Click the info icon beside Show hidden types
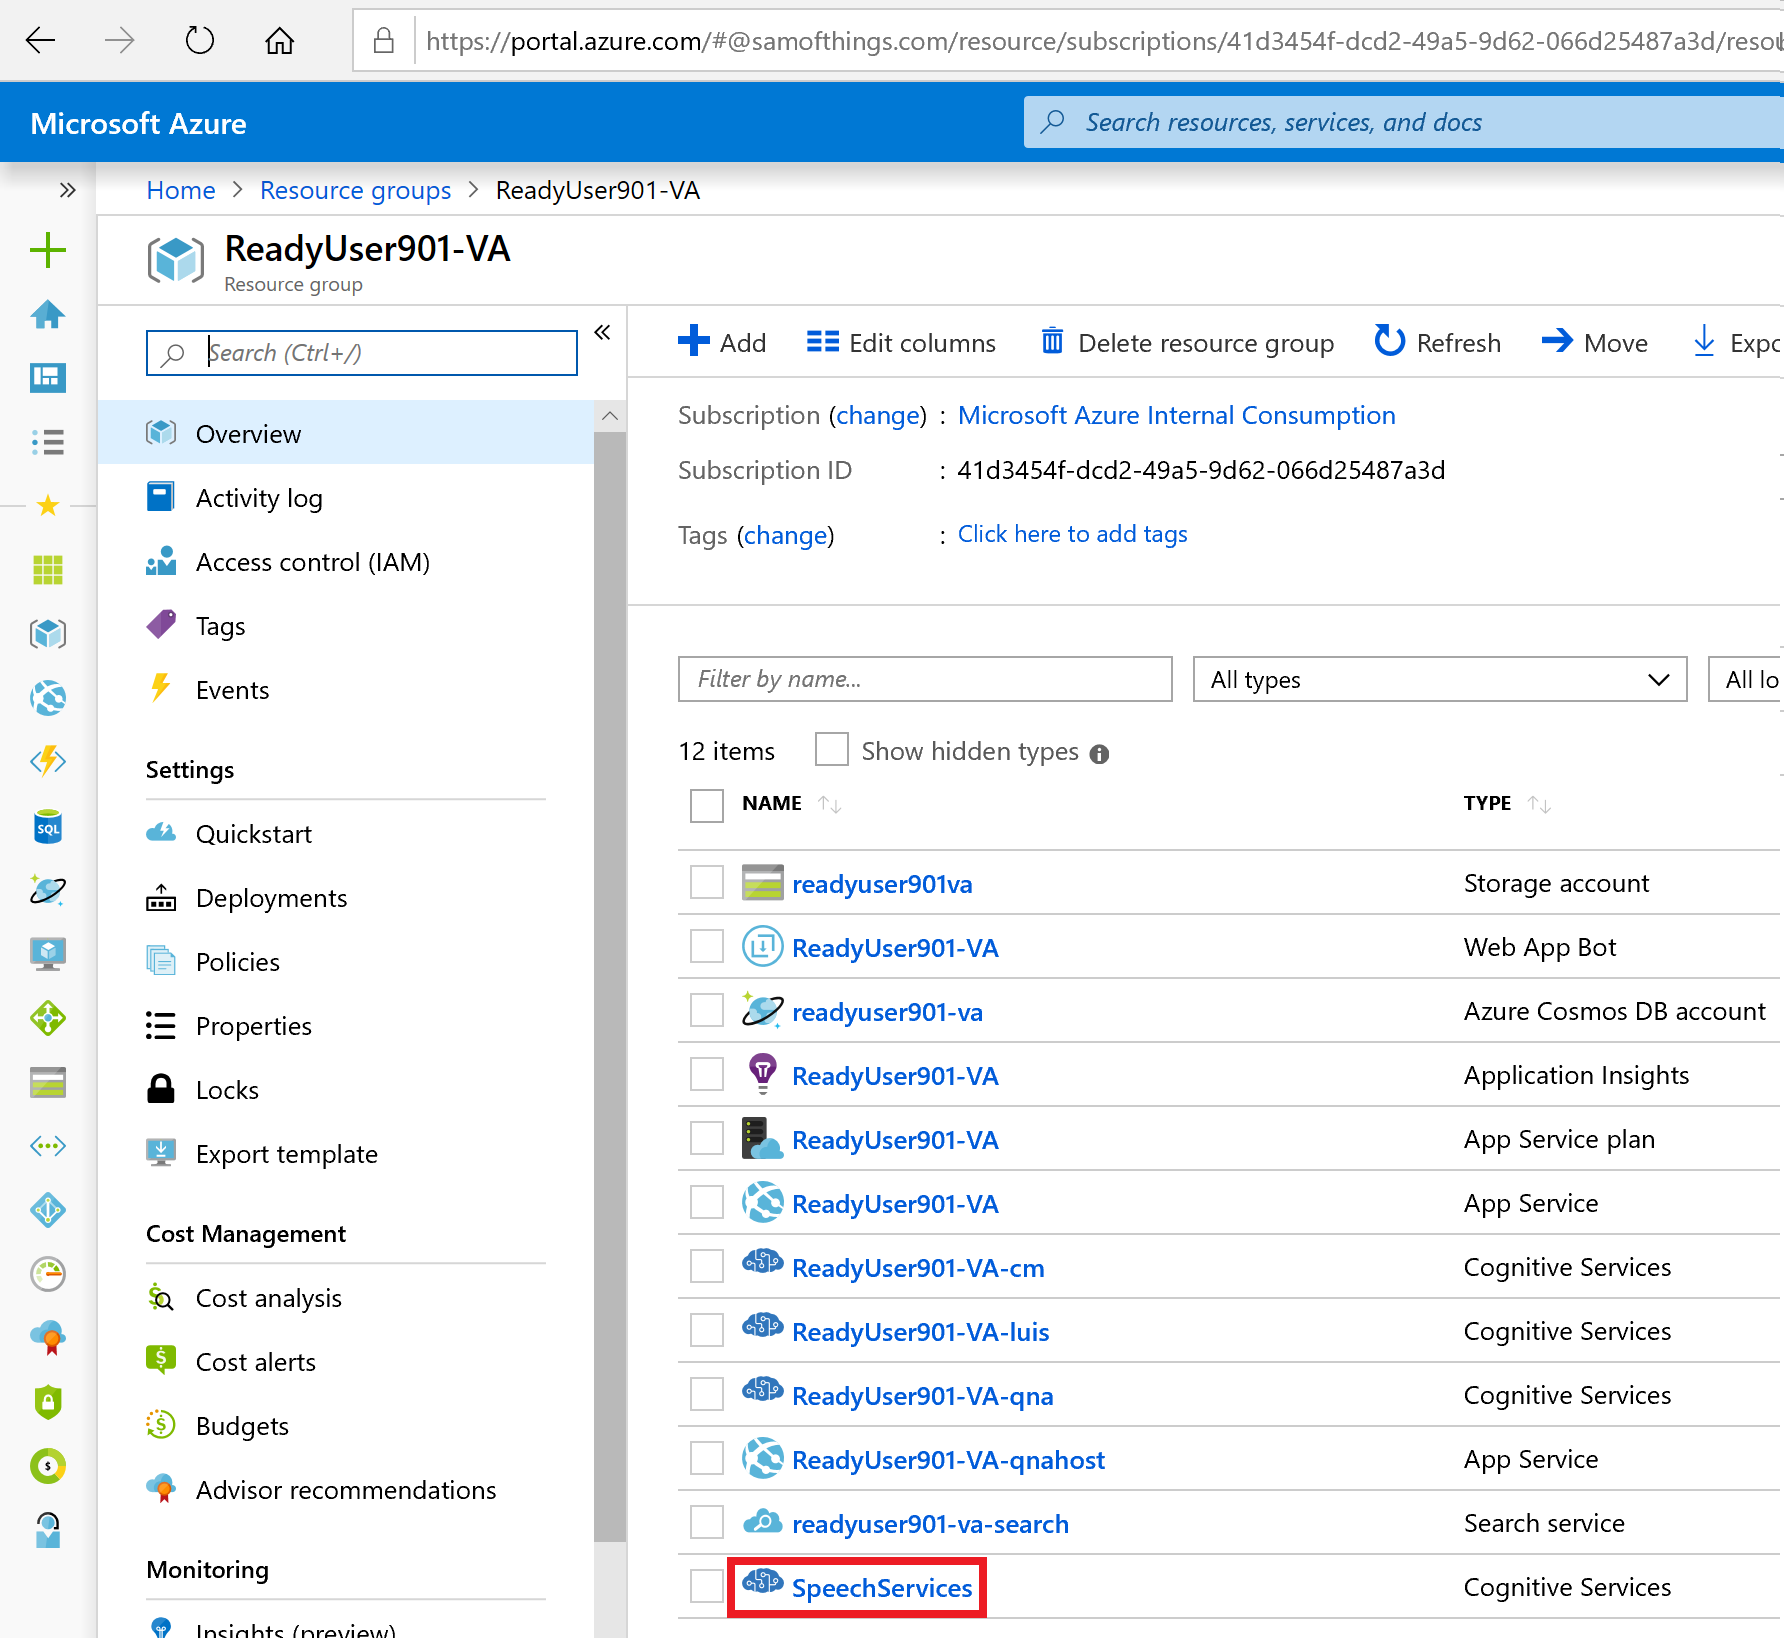The image size is (1784, 1638). [x=1099, y=754]
